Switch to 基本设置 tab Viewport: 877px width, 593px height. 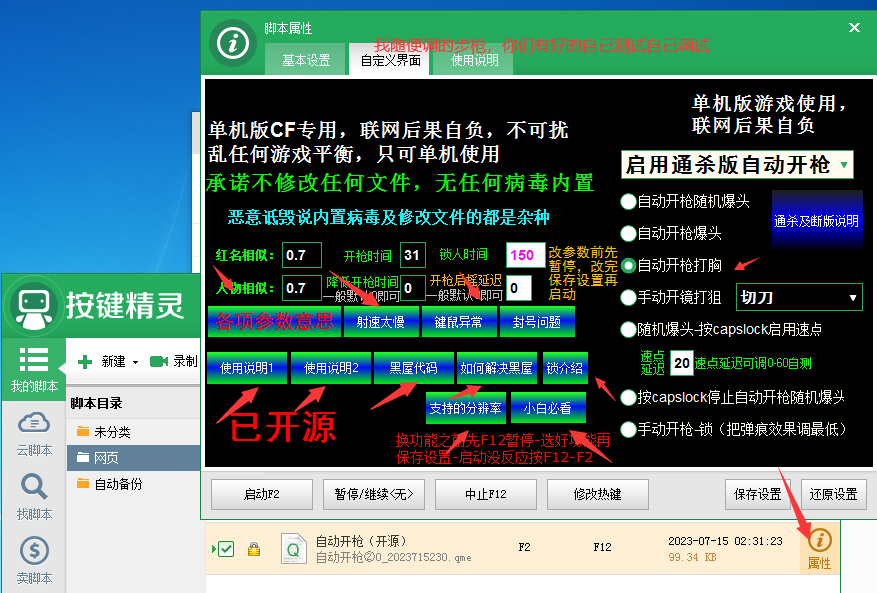[306, 59]
